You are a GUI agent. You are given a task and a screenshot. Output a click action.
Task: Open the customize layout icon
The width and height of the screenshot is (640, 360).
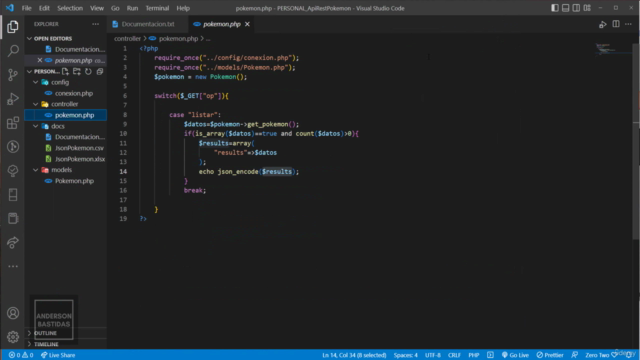click(587, 8)
